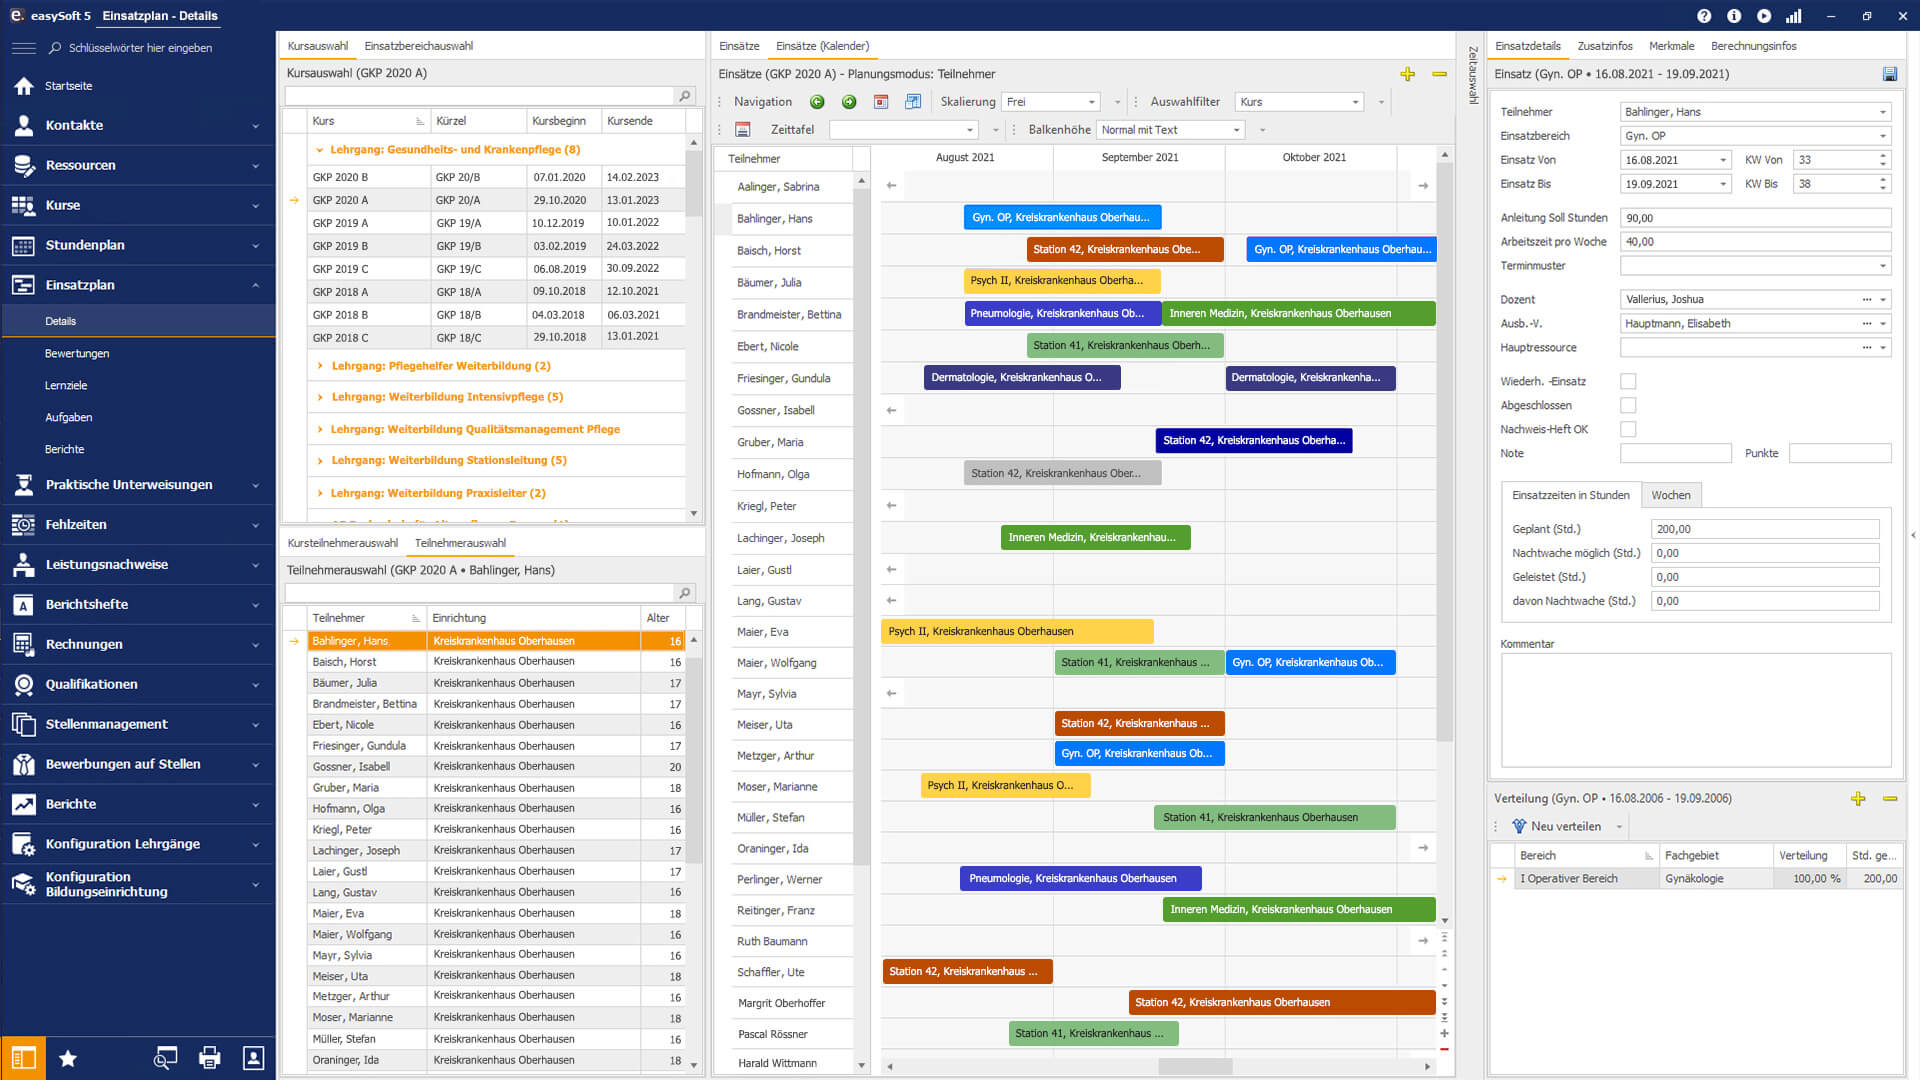
Task: Expand Lehrgang: Weiterbildung Intensivpflege group
Action: click(320, 397)
